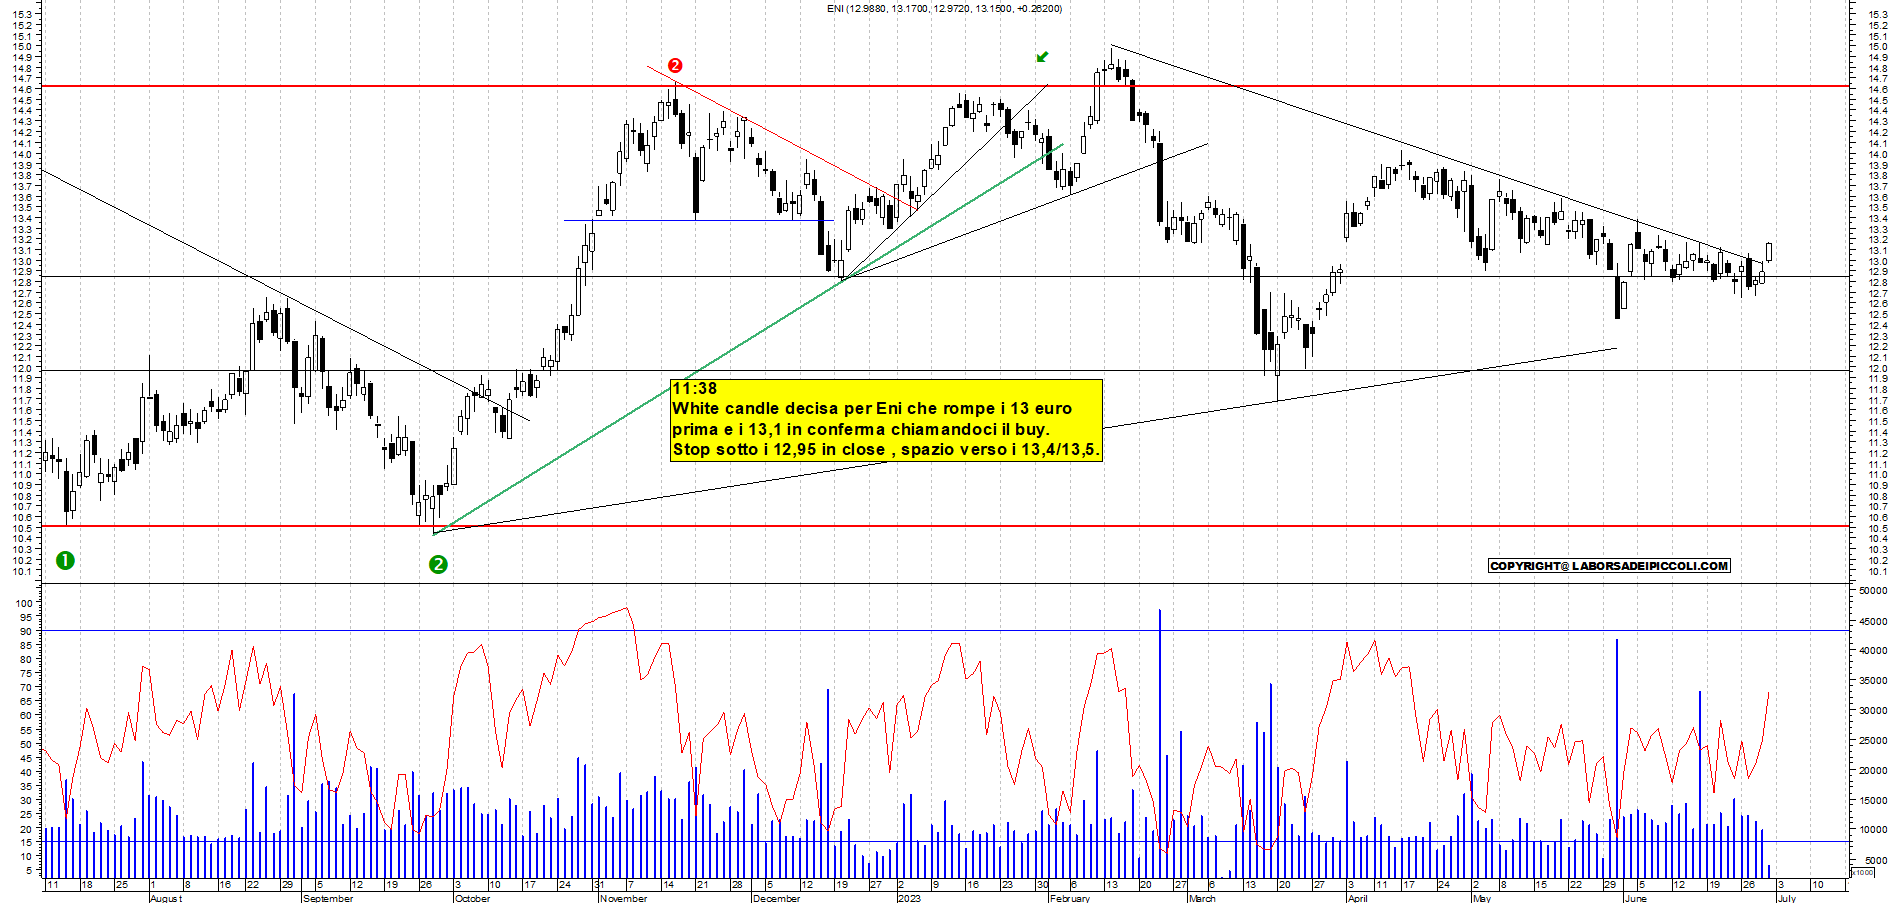The image size is (1890, 903).
Task: Click the 100 oscillator axis label
Action: [24, 603]
